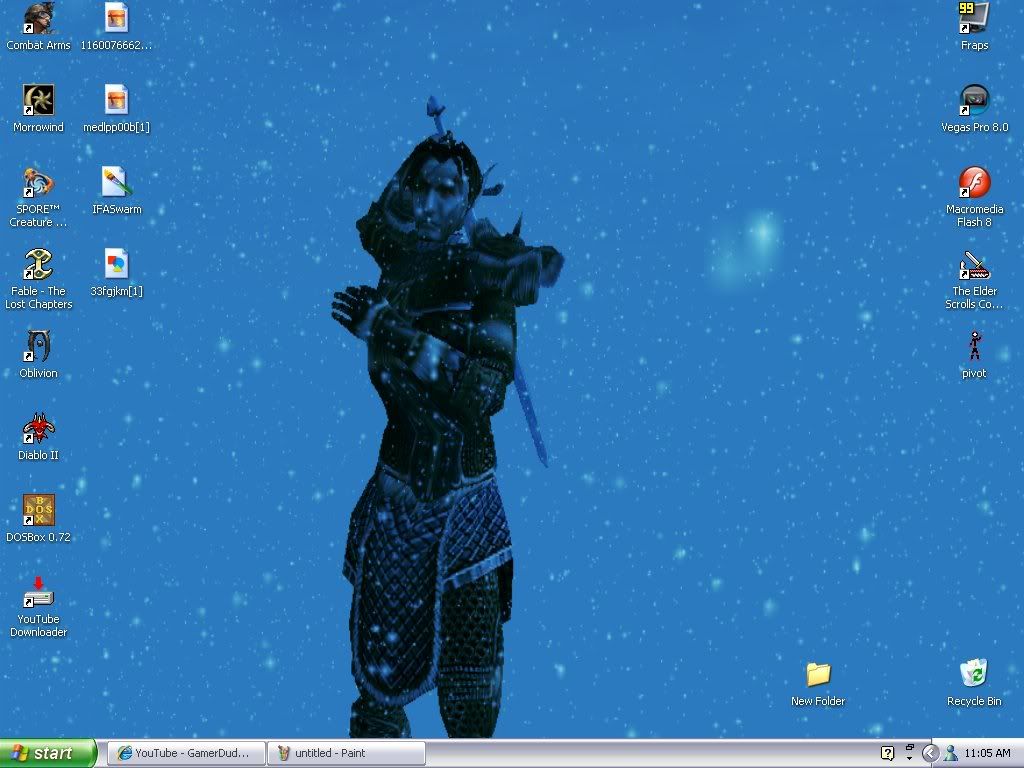
Task: Open the language bar options arrow
Action: (910, 759)
